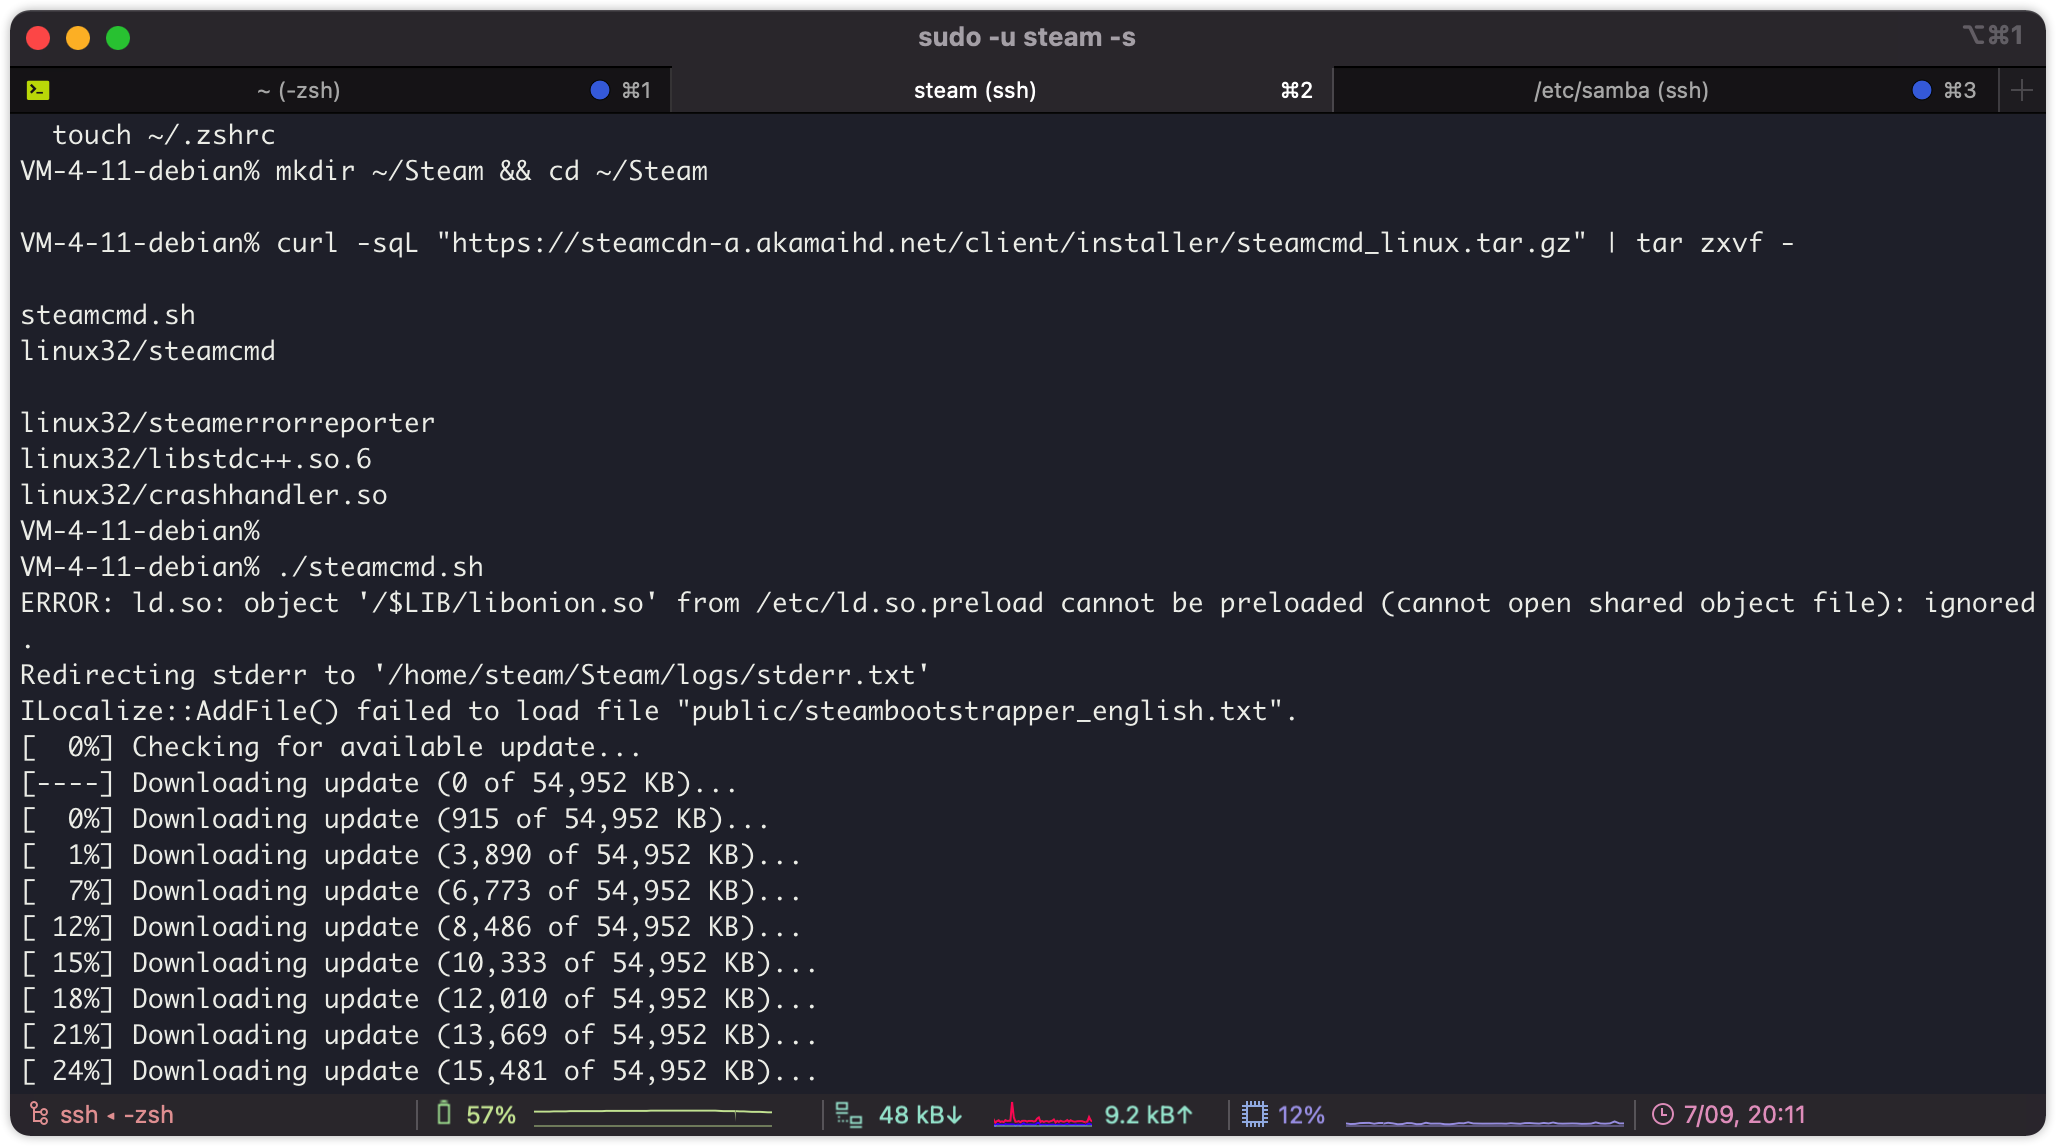Click the 7/09, 20:11 date time label

1744,1114
